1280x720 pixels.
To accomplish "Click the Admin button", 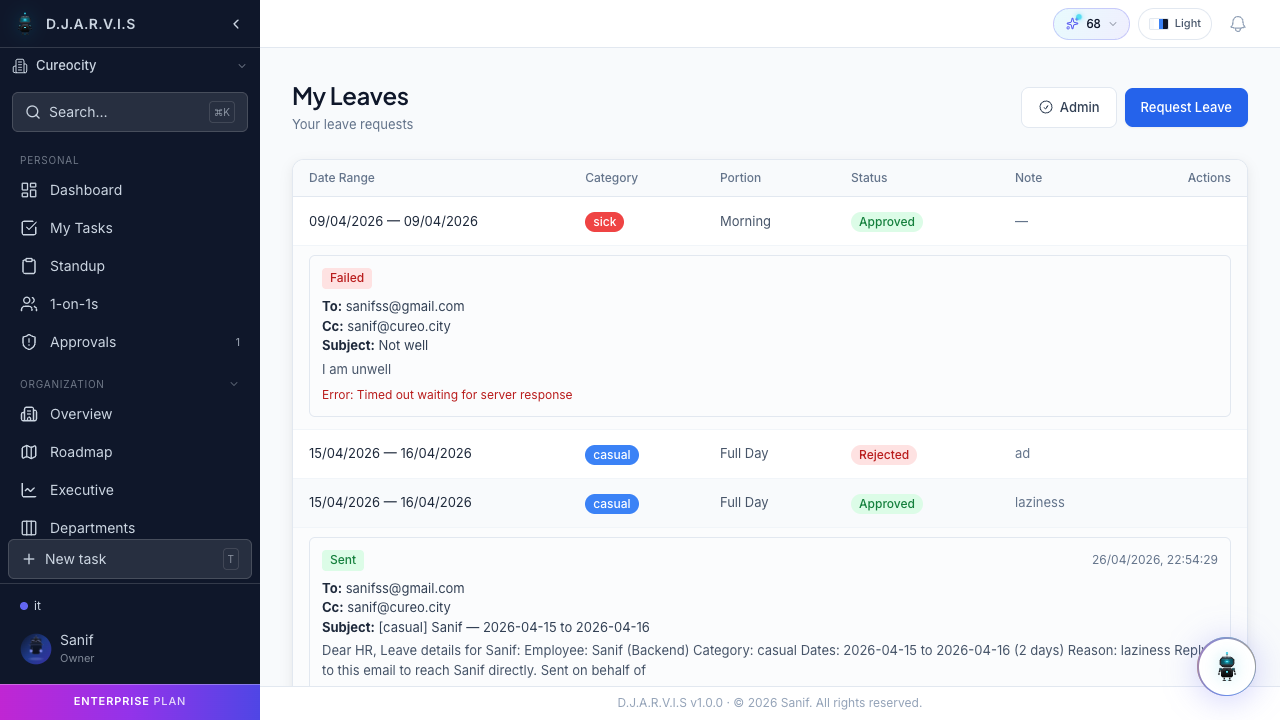I will tap(1069, 107).
